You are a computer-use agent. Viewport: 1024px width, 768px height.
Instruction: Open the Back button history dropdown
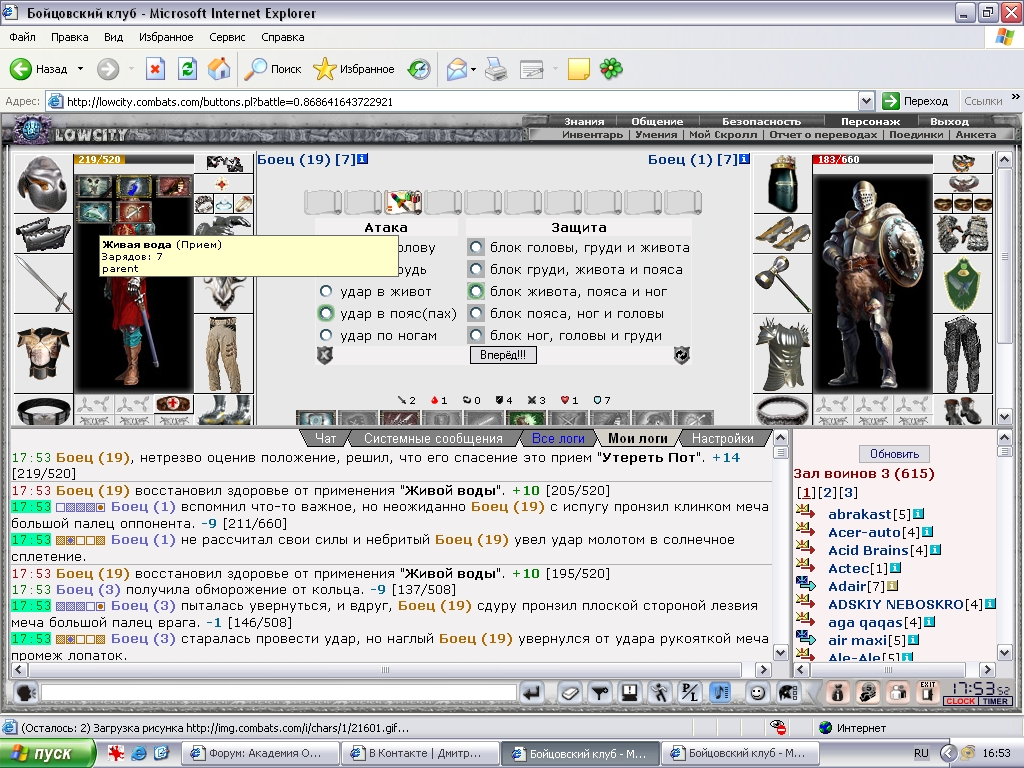click(80, 69)
